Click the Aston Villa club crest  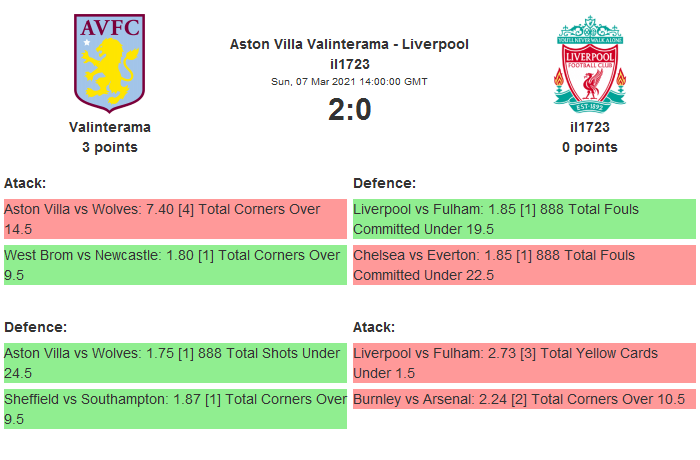(109, 62)
